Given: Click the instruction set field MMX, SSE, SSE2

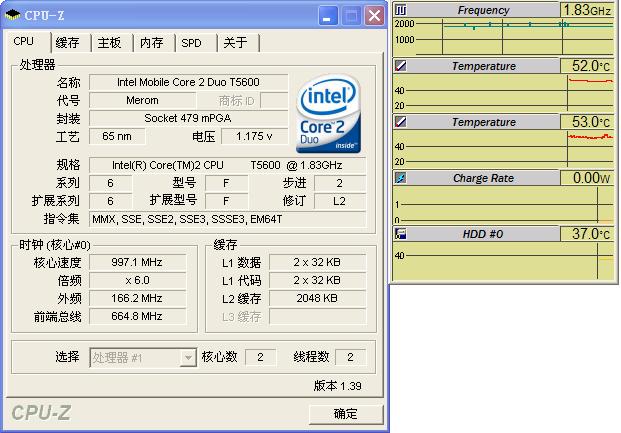Looking at the screenshot, I should coord(227,219).
